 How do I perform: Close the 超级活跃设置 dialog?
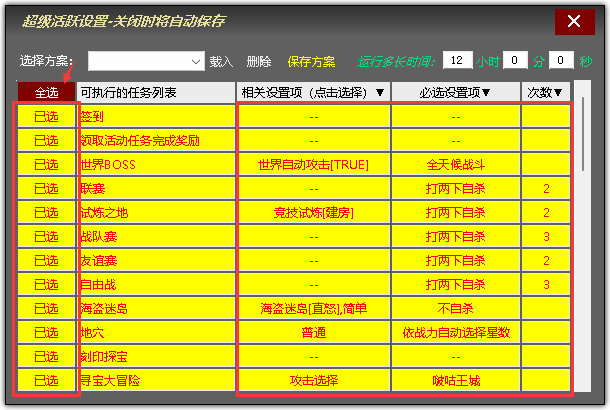574,21
